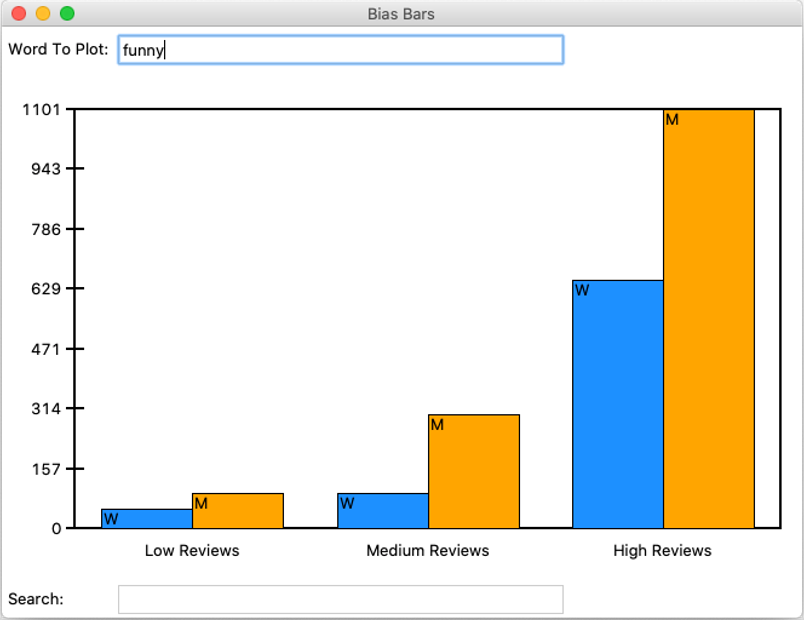Click the 0 value on the y-axis
The image size is (804, 620).
[x=54, y=528]
